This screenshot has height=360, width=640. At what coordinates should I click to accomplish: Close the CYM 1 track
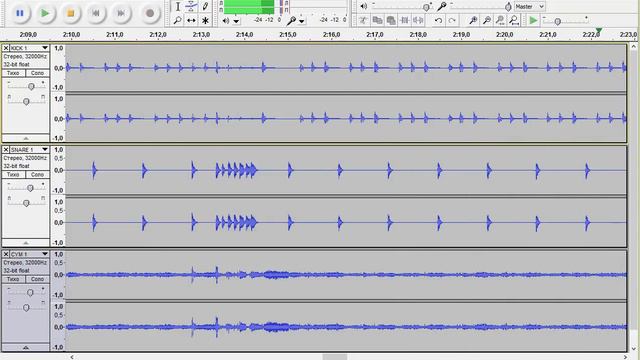[6, 254]
